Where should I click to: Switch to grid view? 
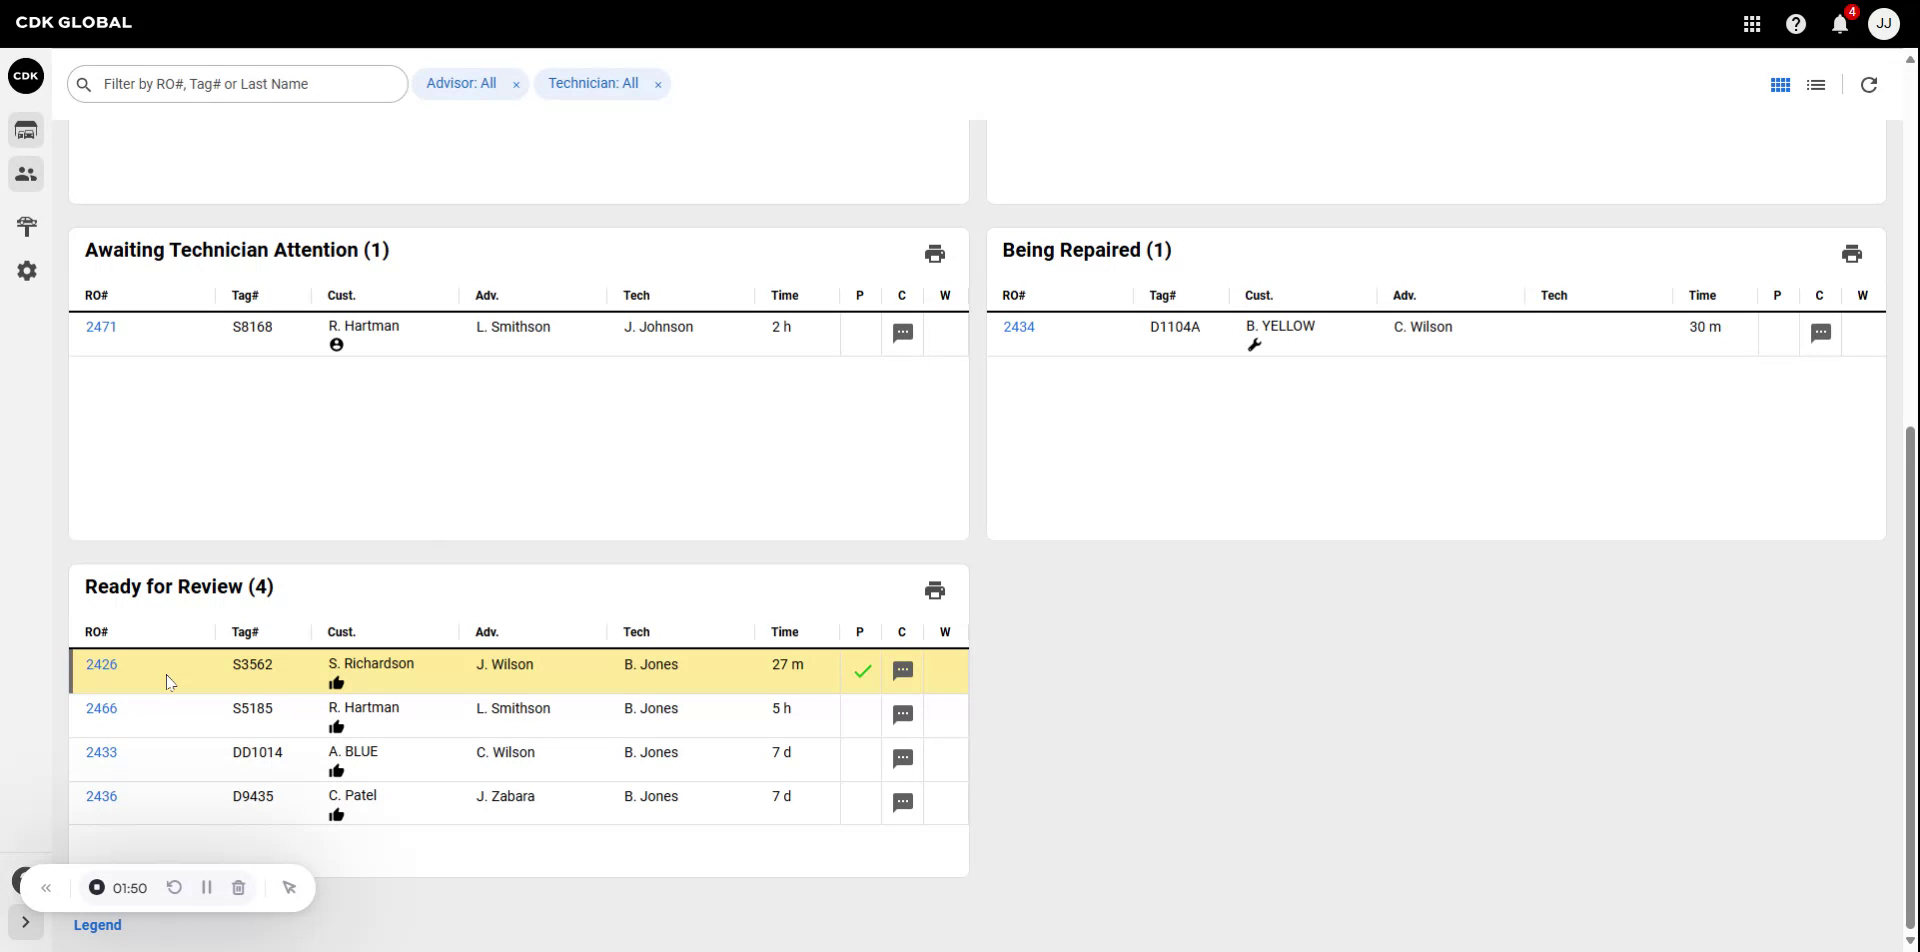tap(1781, 84)
